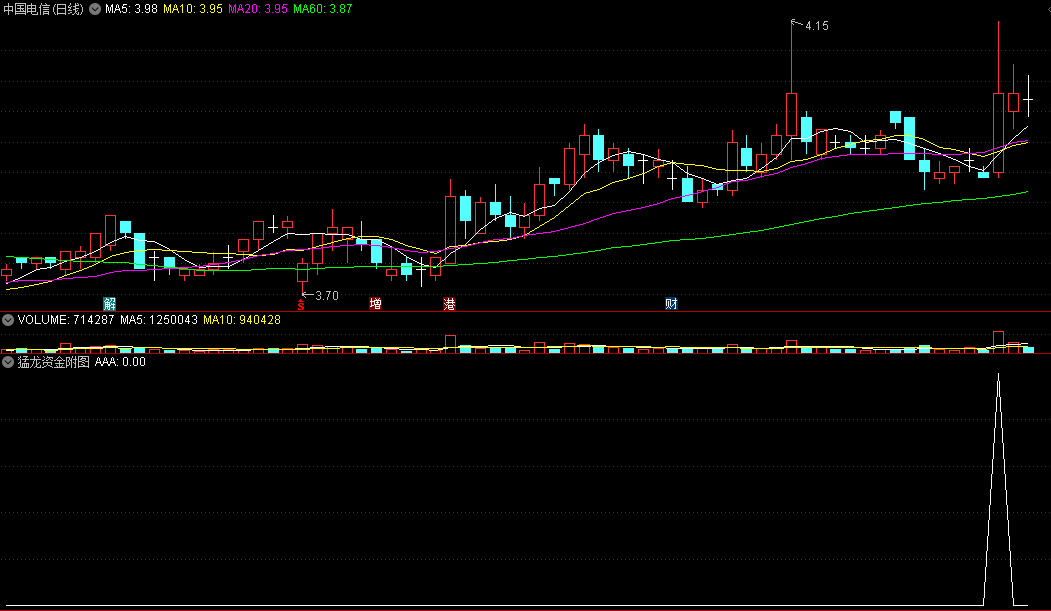The height and width of the screenshot is (611, 1051).
Task: Click the red S marker below 3.70
Action: pos(301,305)
